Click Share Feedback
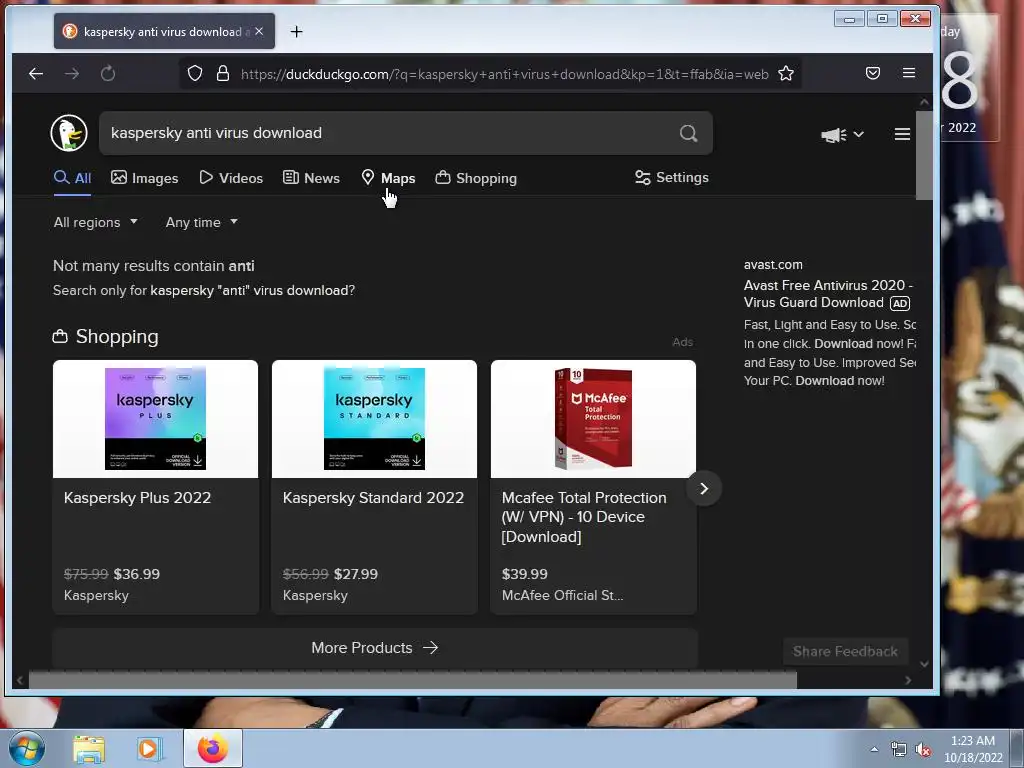Image resolution: width=1024 pixels, height=768 pixels. [845, 651]
